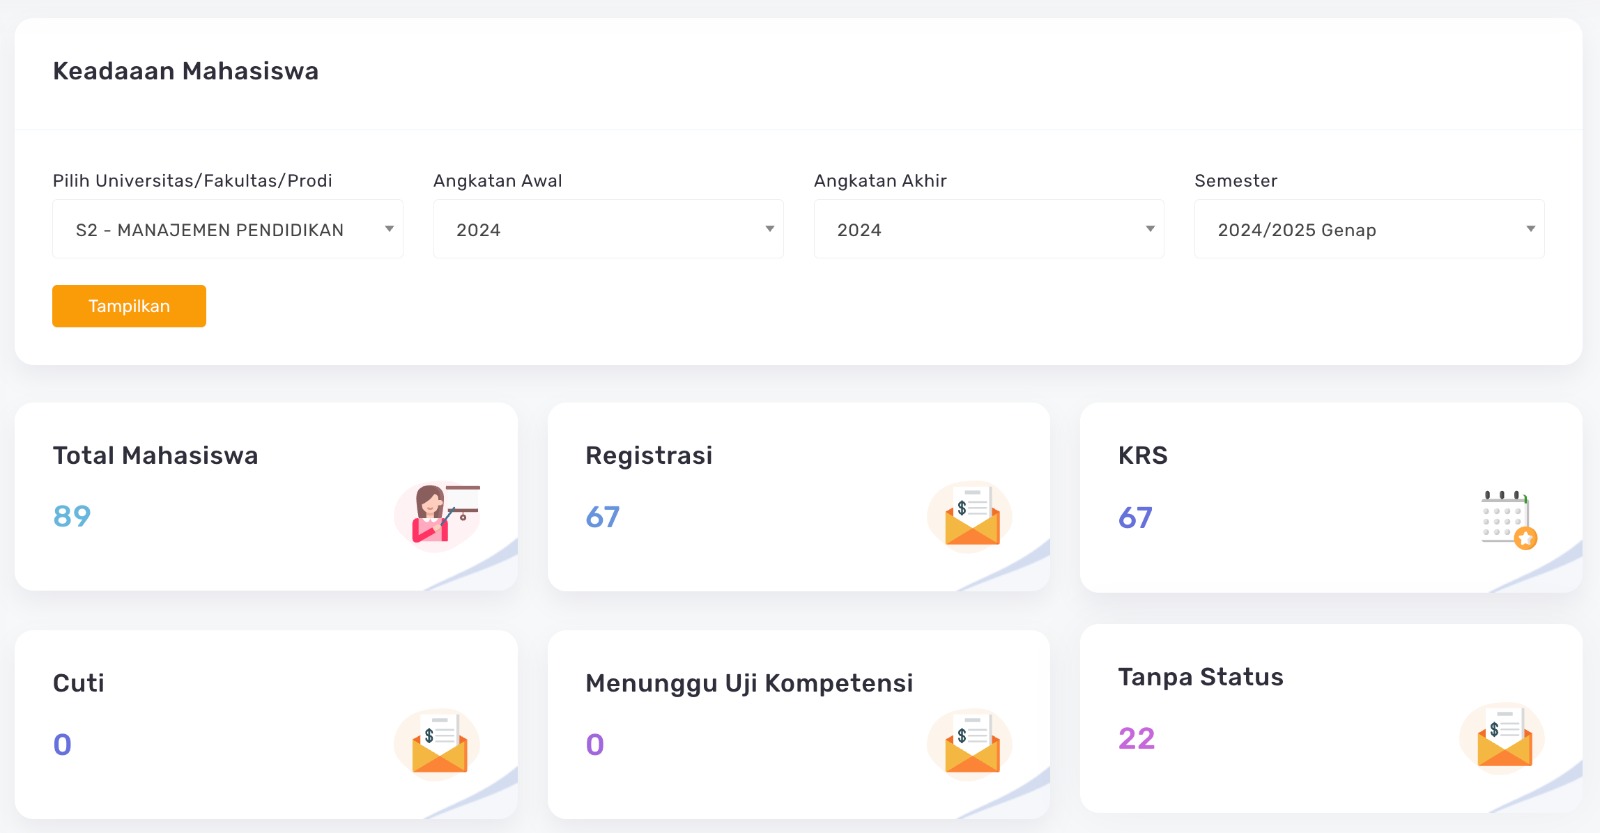Click the Total Mahasiswa count 89
Image resolution: width=1600 pixels, height=833 pixels.
(x=72, y=516)
